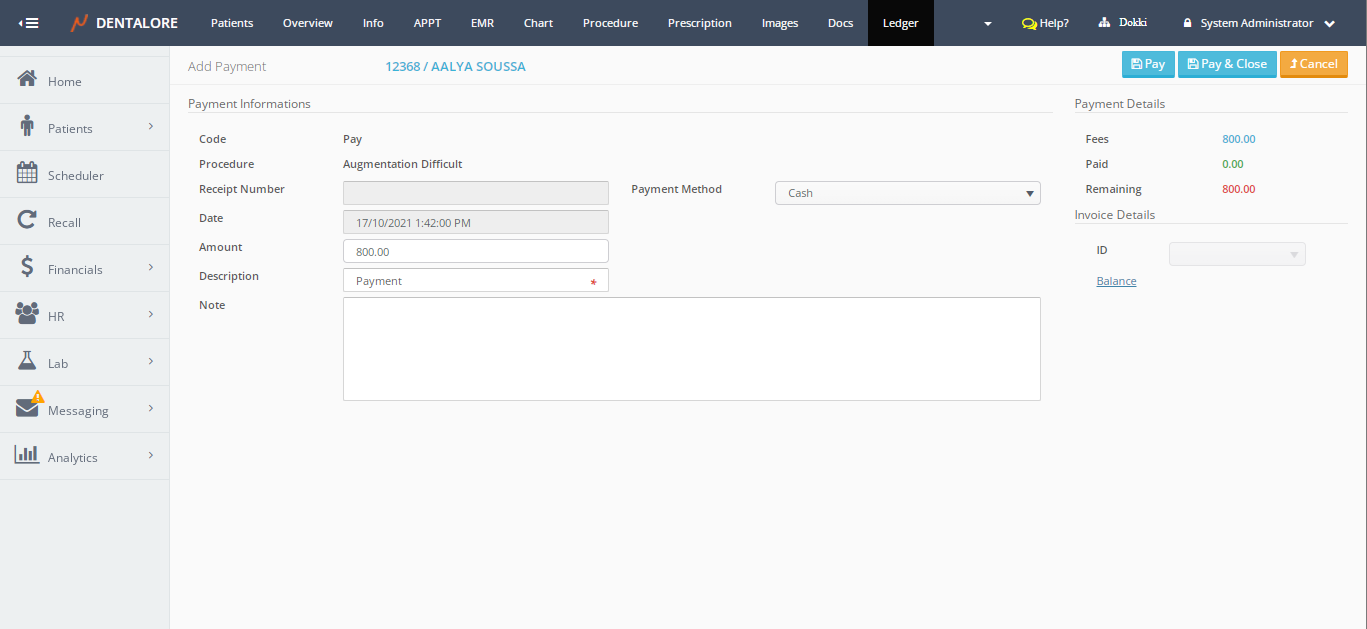Click the Analytics bar chart icon

28,455
